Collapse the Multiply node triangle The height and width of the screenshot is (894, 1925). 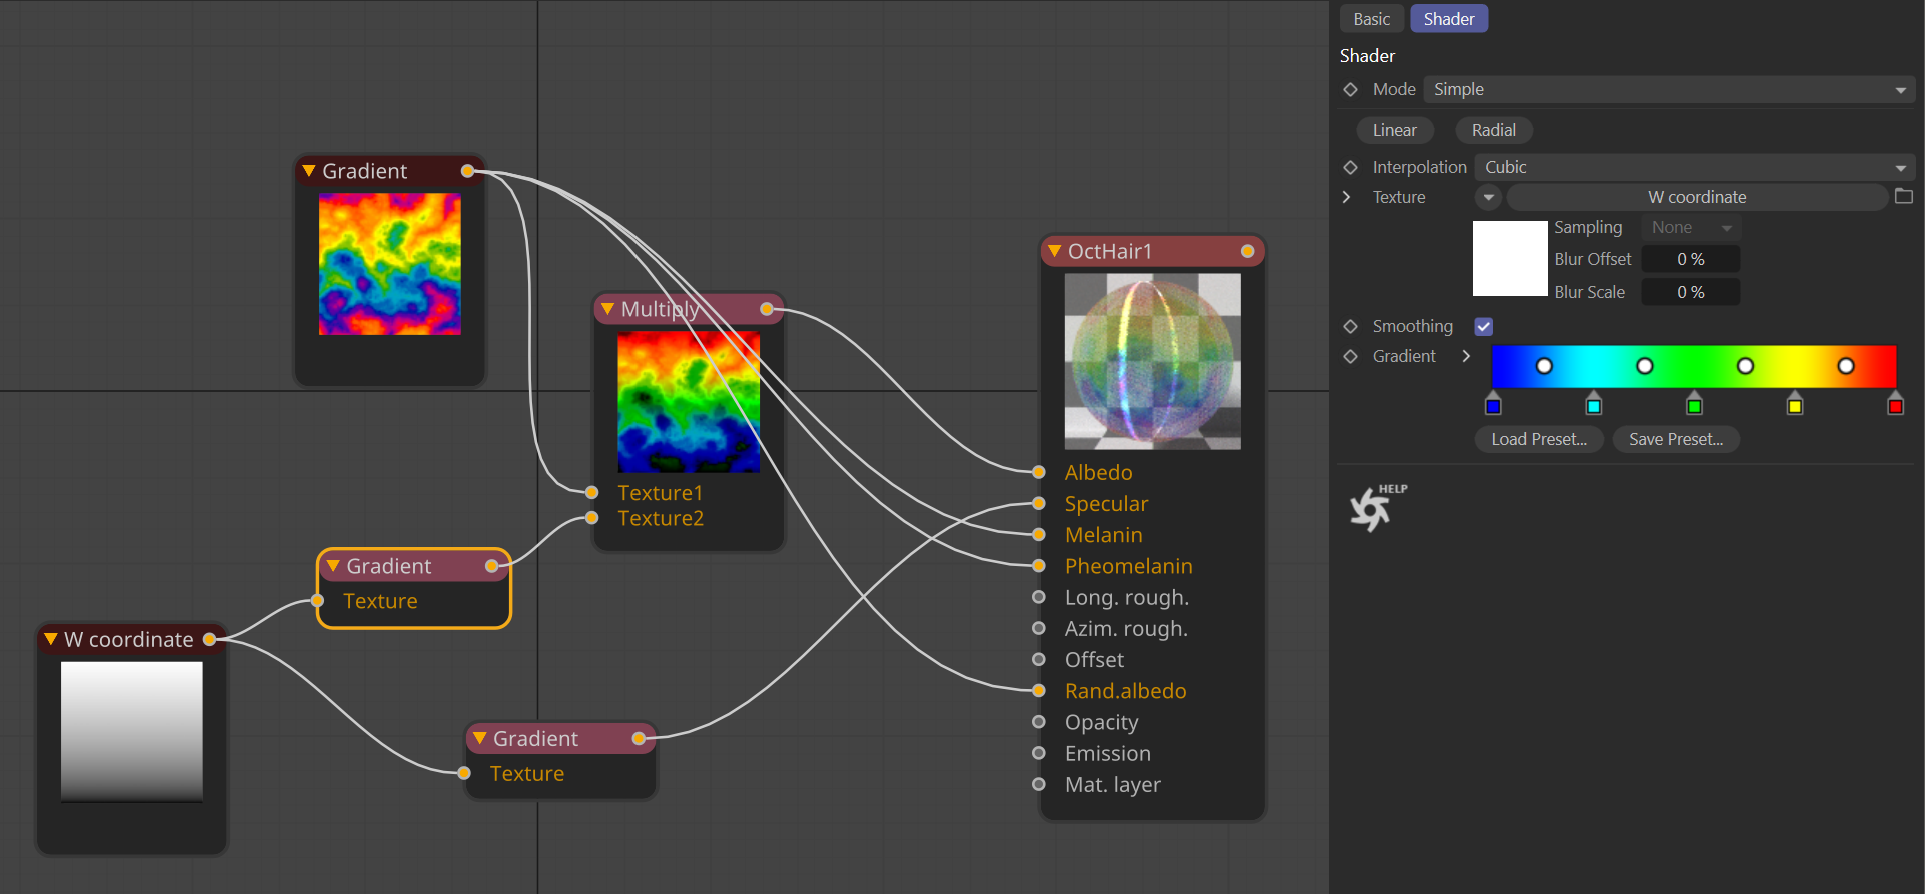[x=607, y=310]
